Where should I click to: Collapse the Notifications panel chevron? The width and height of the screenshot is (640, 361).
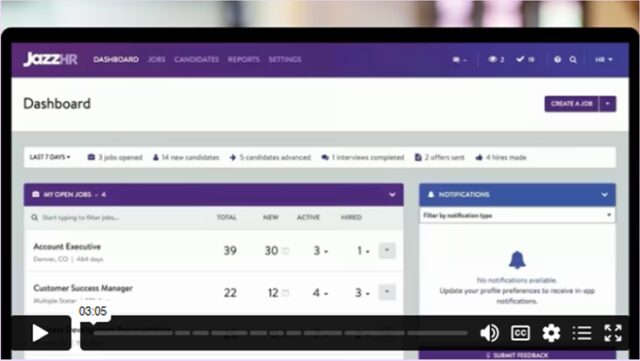[x=604, y=195]
